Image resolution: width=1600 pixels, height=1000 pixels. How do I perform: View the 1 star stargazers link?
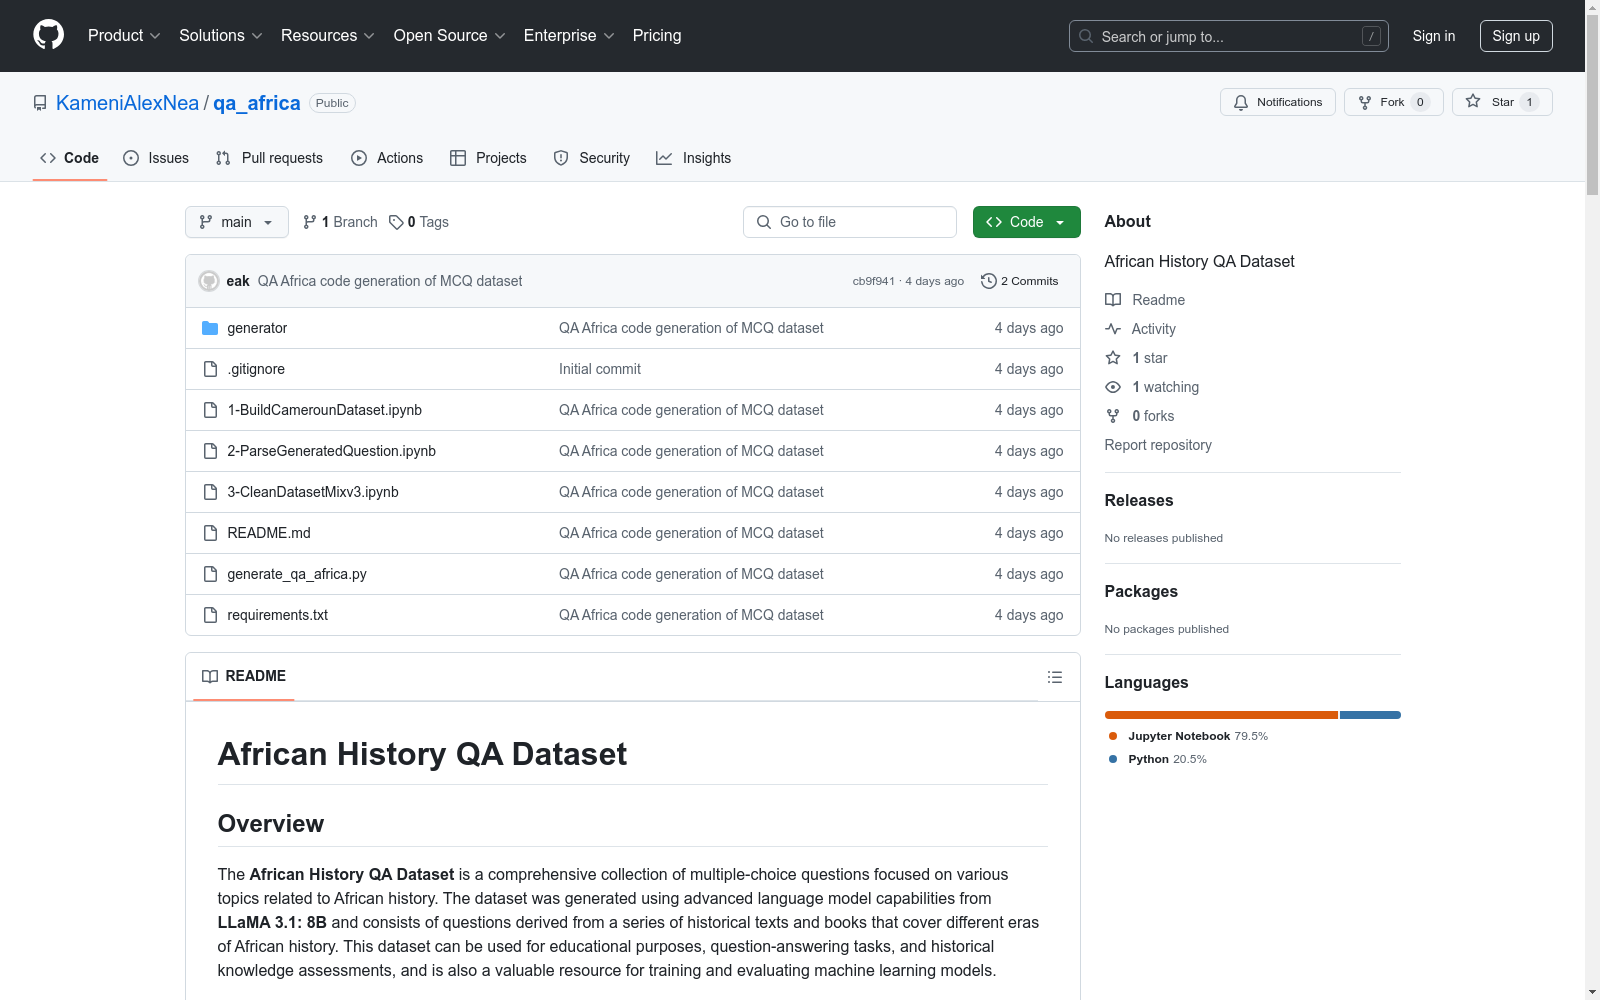click(1137, 358)
